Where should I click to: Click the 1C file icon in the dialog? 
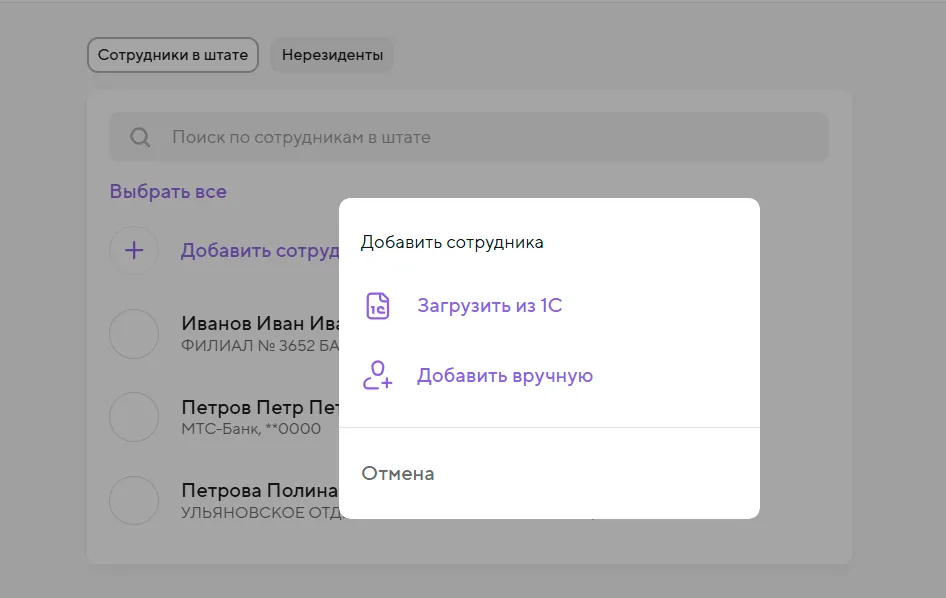click(x=378, y=306)
